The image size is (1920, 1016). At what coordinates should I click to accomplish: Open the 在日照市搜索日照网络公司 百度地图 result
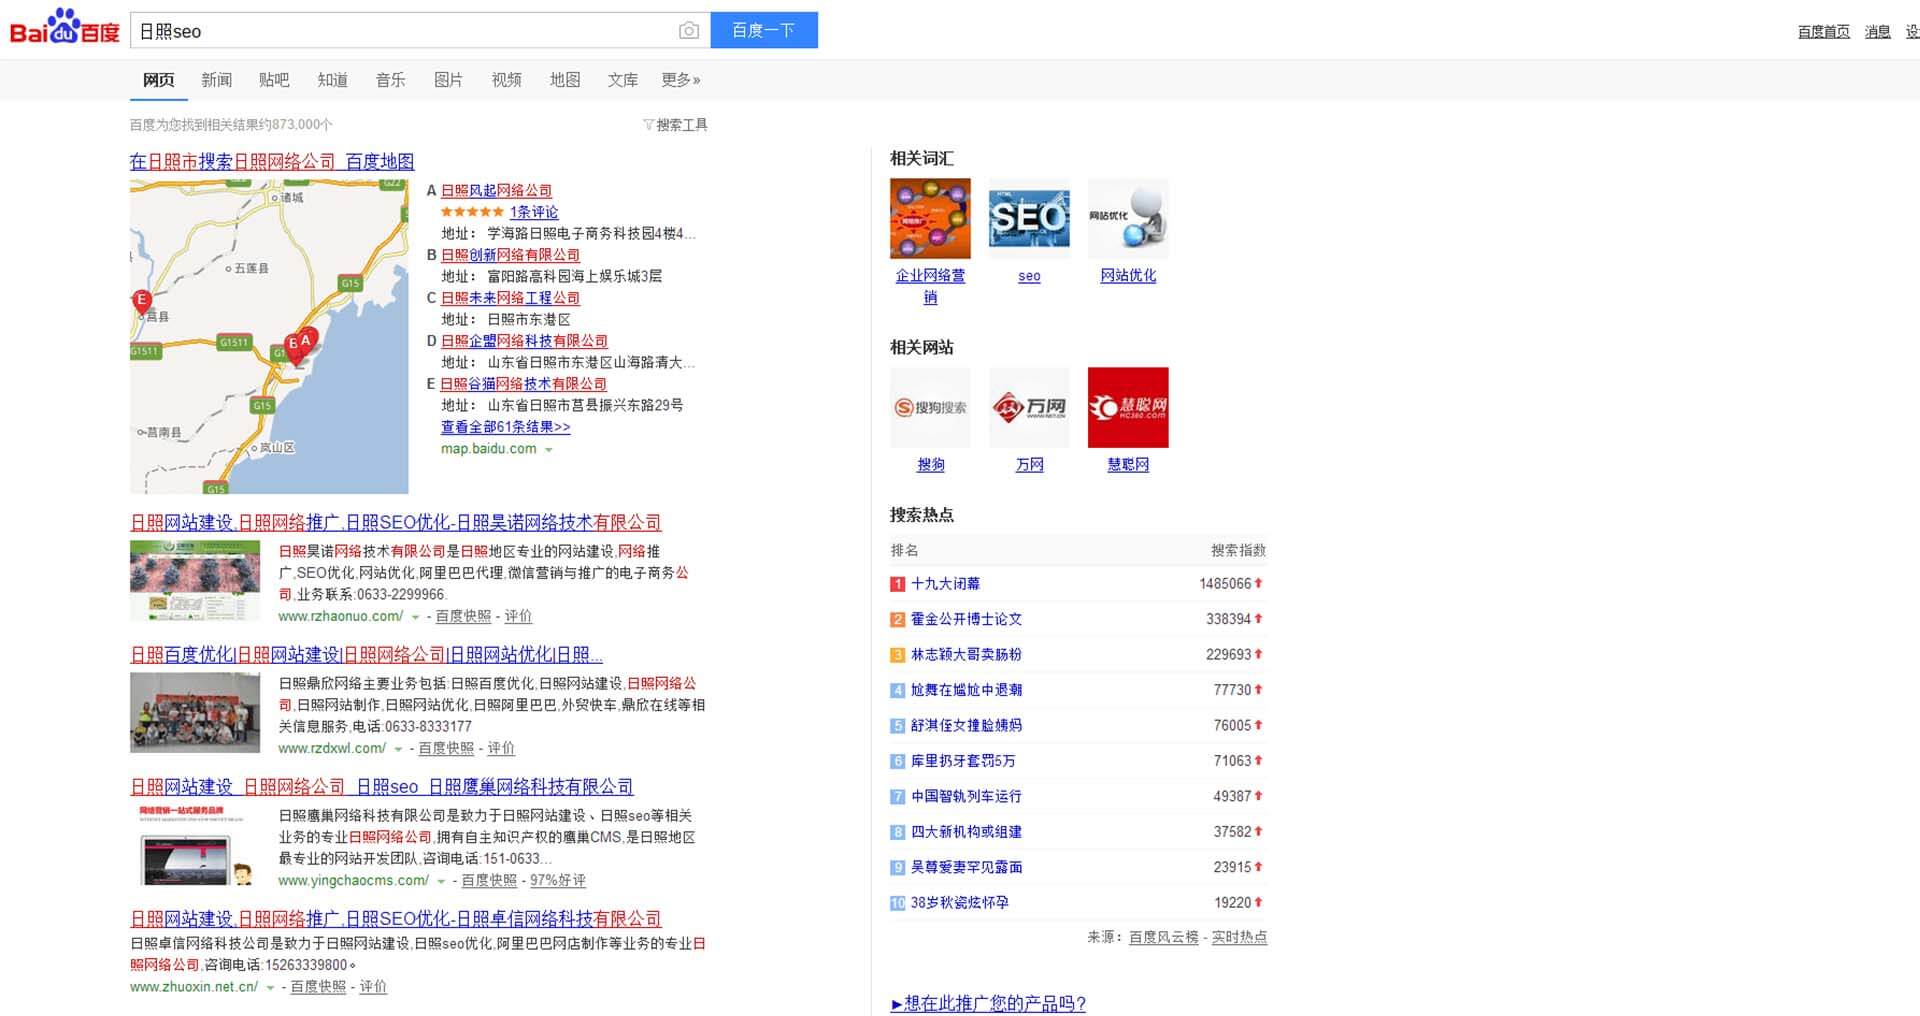(x=272, y=161)
